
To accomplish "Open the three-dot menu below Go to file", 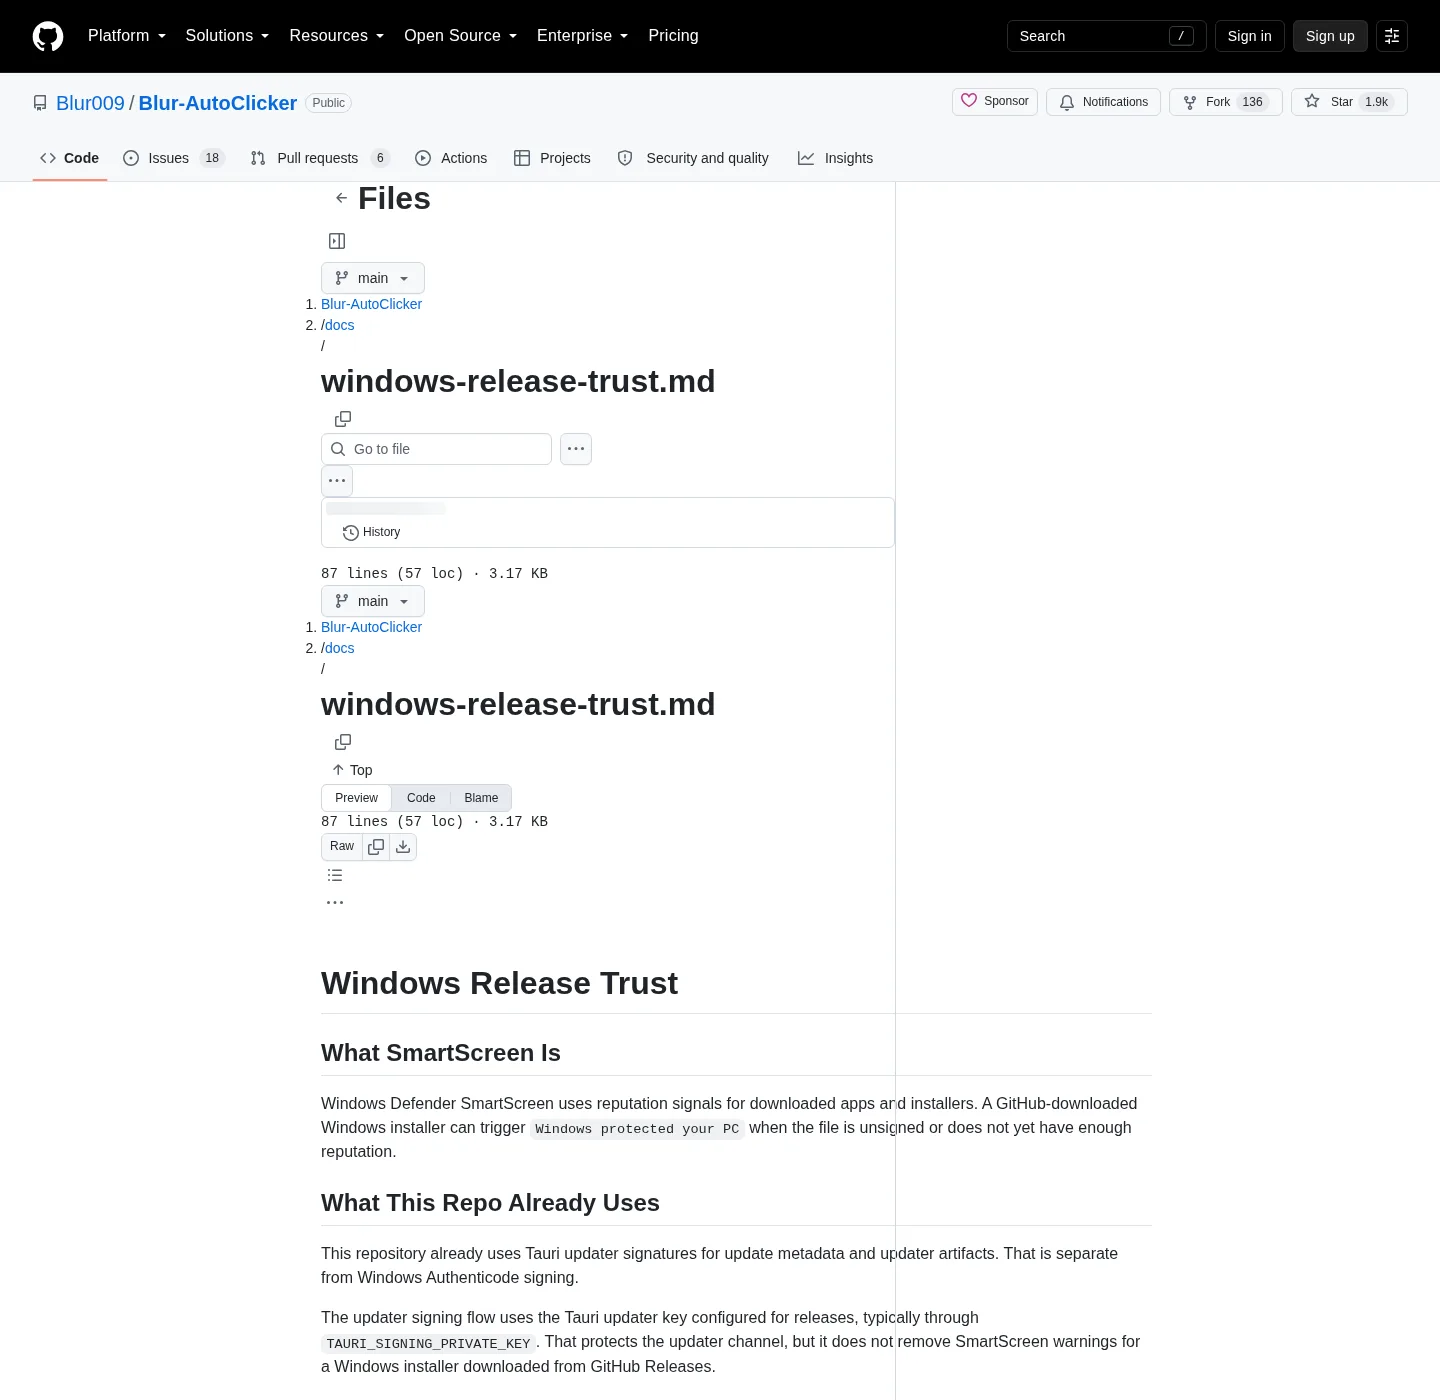I will click(x=337, y=481).
